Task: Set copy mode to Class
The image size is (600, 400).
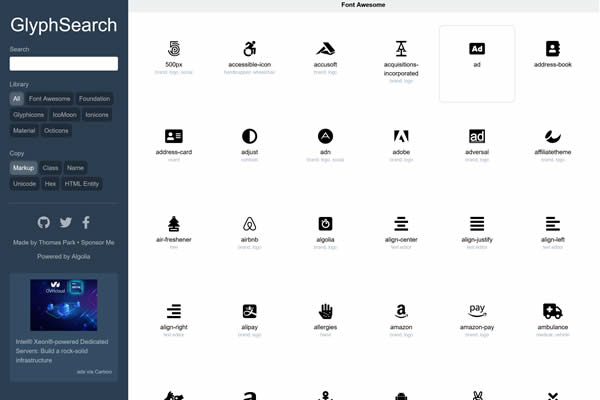Action: pyautogui.click(x=51, y=168)
